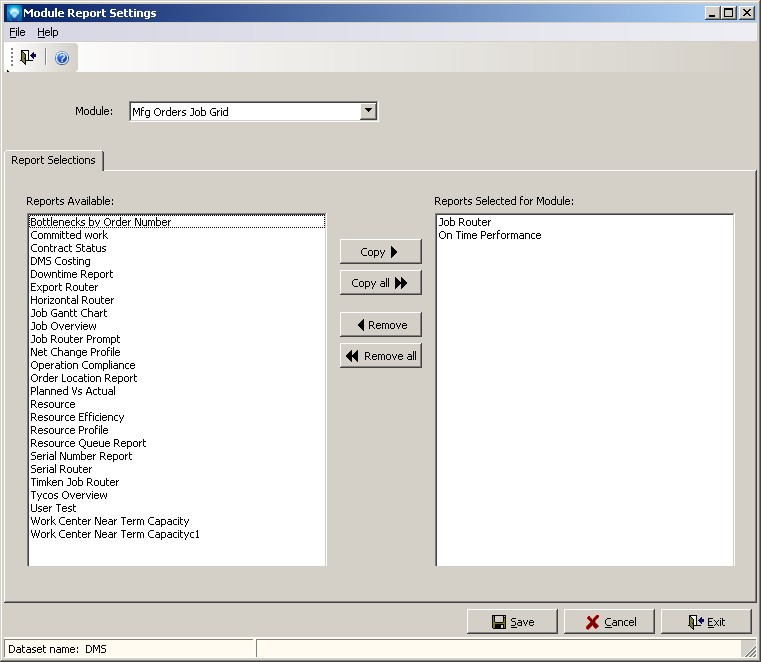Click the Remove button
The image size is (761, 662).
click(381, 325)
